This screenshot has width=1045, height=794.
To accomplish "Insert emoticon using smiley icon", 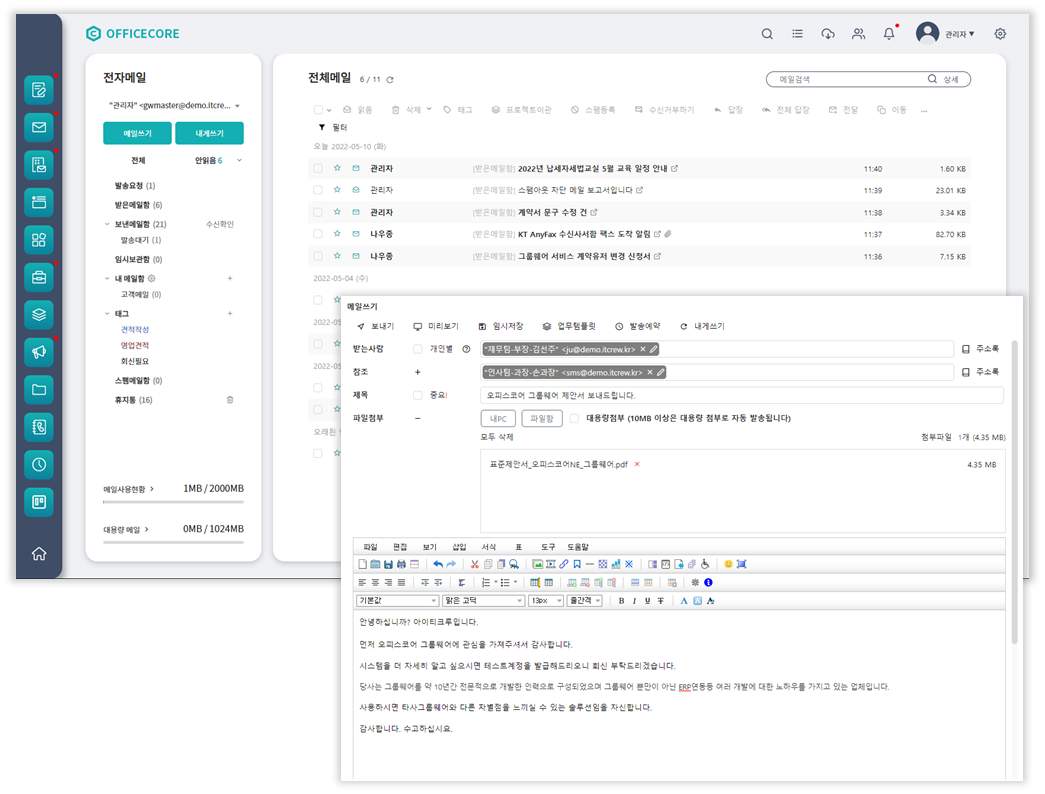I will [x=728, y=564].
